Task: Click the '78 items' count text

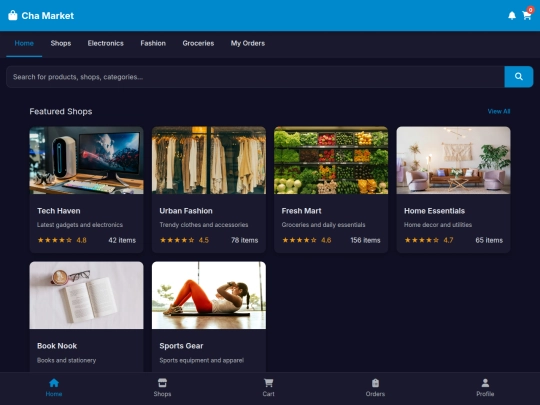Action: click(245, 240)
